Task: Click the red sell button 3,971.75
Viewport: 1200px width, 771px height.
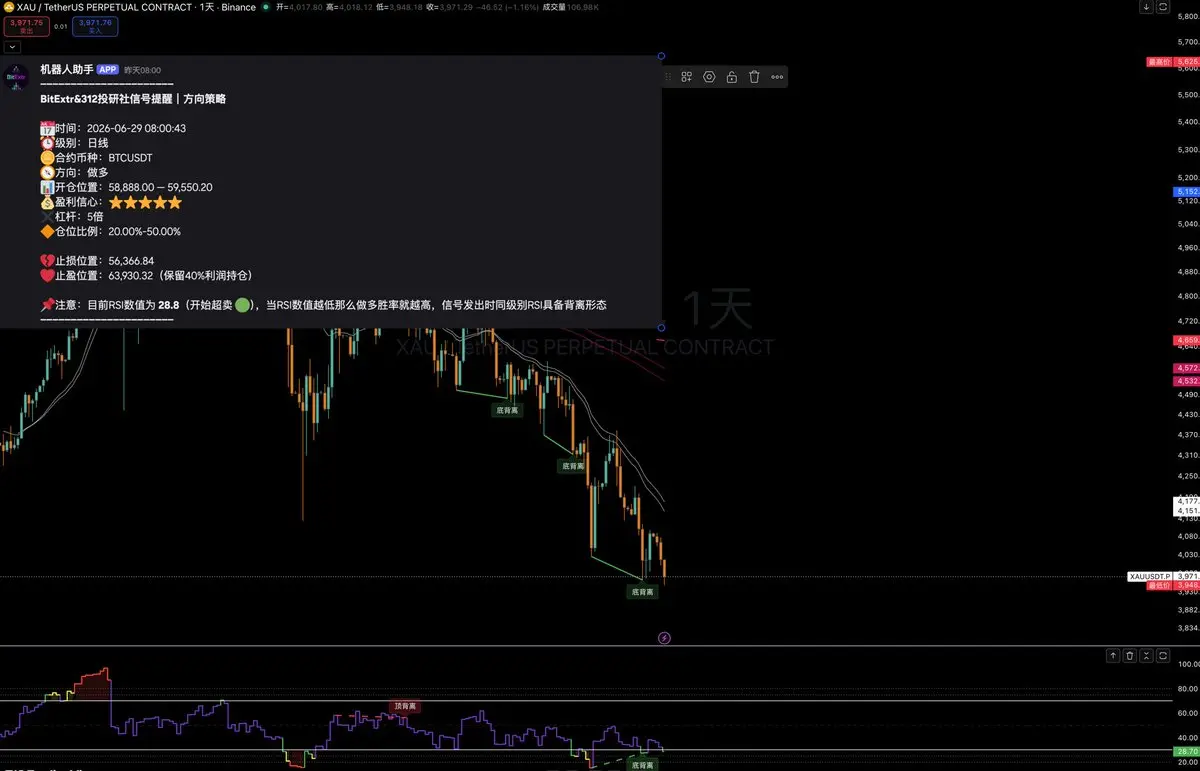Action: pyautogui.click(x=26, y=26)
